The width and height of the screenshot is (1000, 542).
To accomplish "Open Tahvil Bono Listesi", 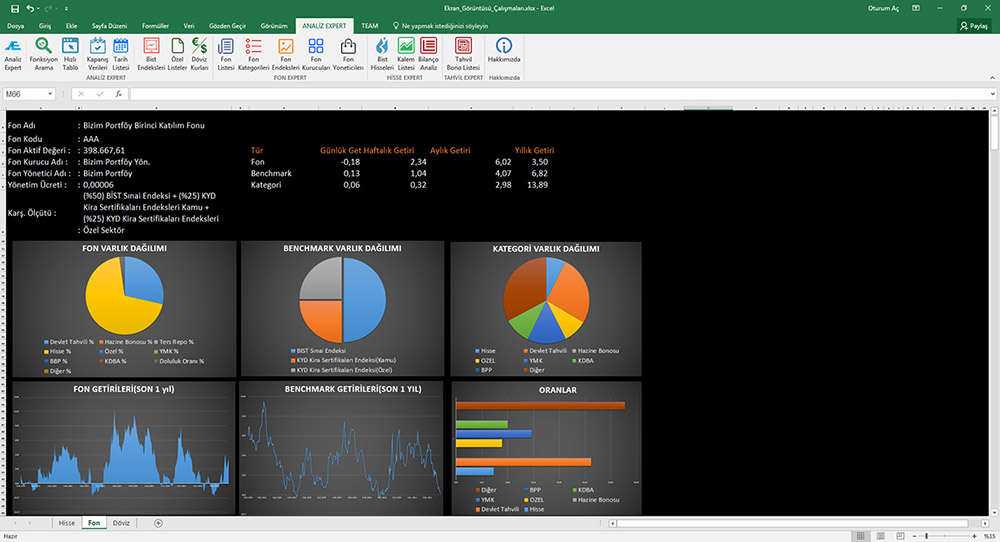I will [x=463, y=54].
